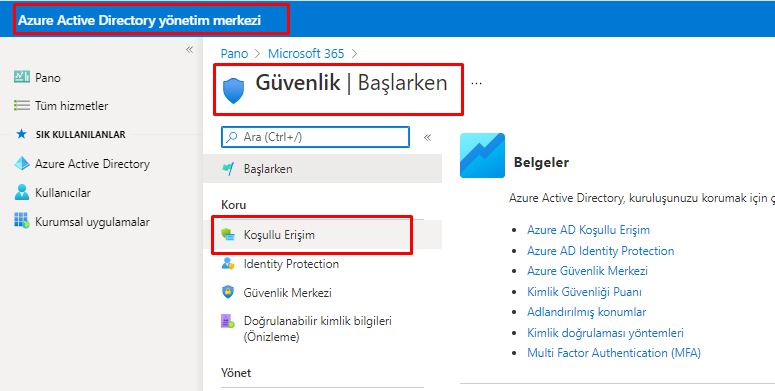
Task: Click the Doğrulanabilir kimlik bilgileri icon
Action: point(228,321)
